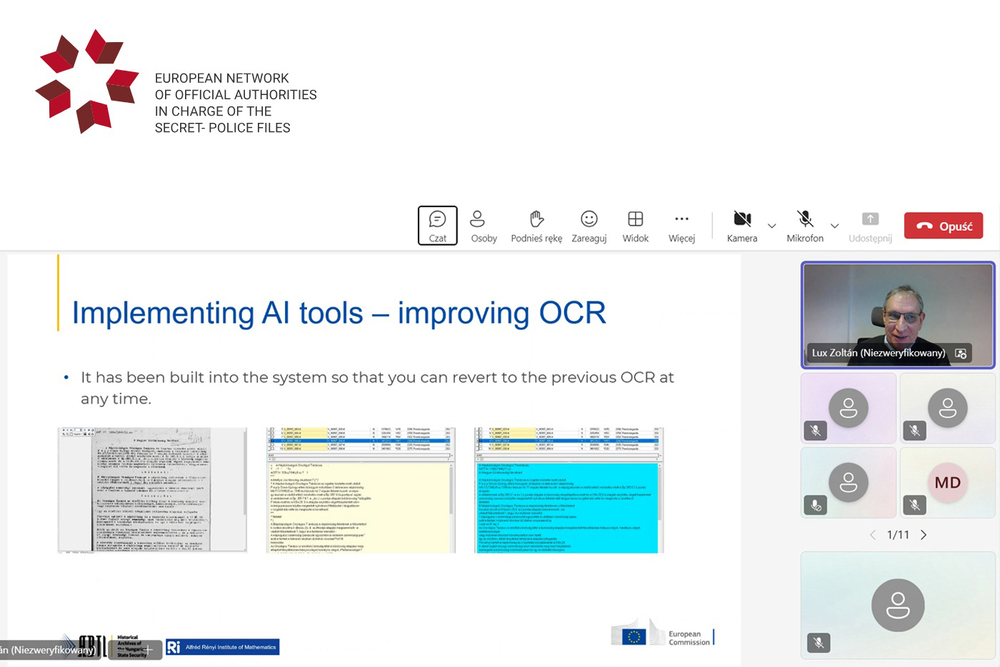1000x667 pixels.
Task: Open the Więcej more options menu
Action: (681, 226)
